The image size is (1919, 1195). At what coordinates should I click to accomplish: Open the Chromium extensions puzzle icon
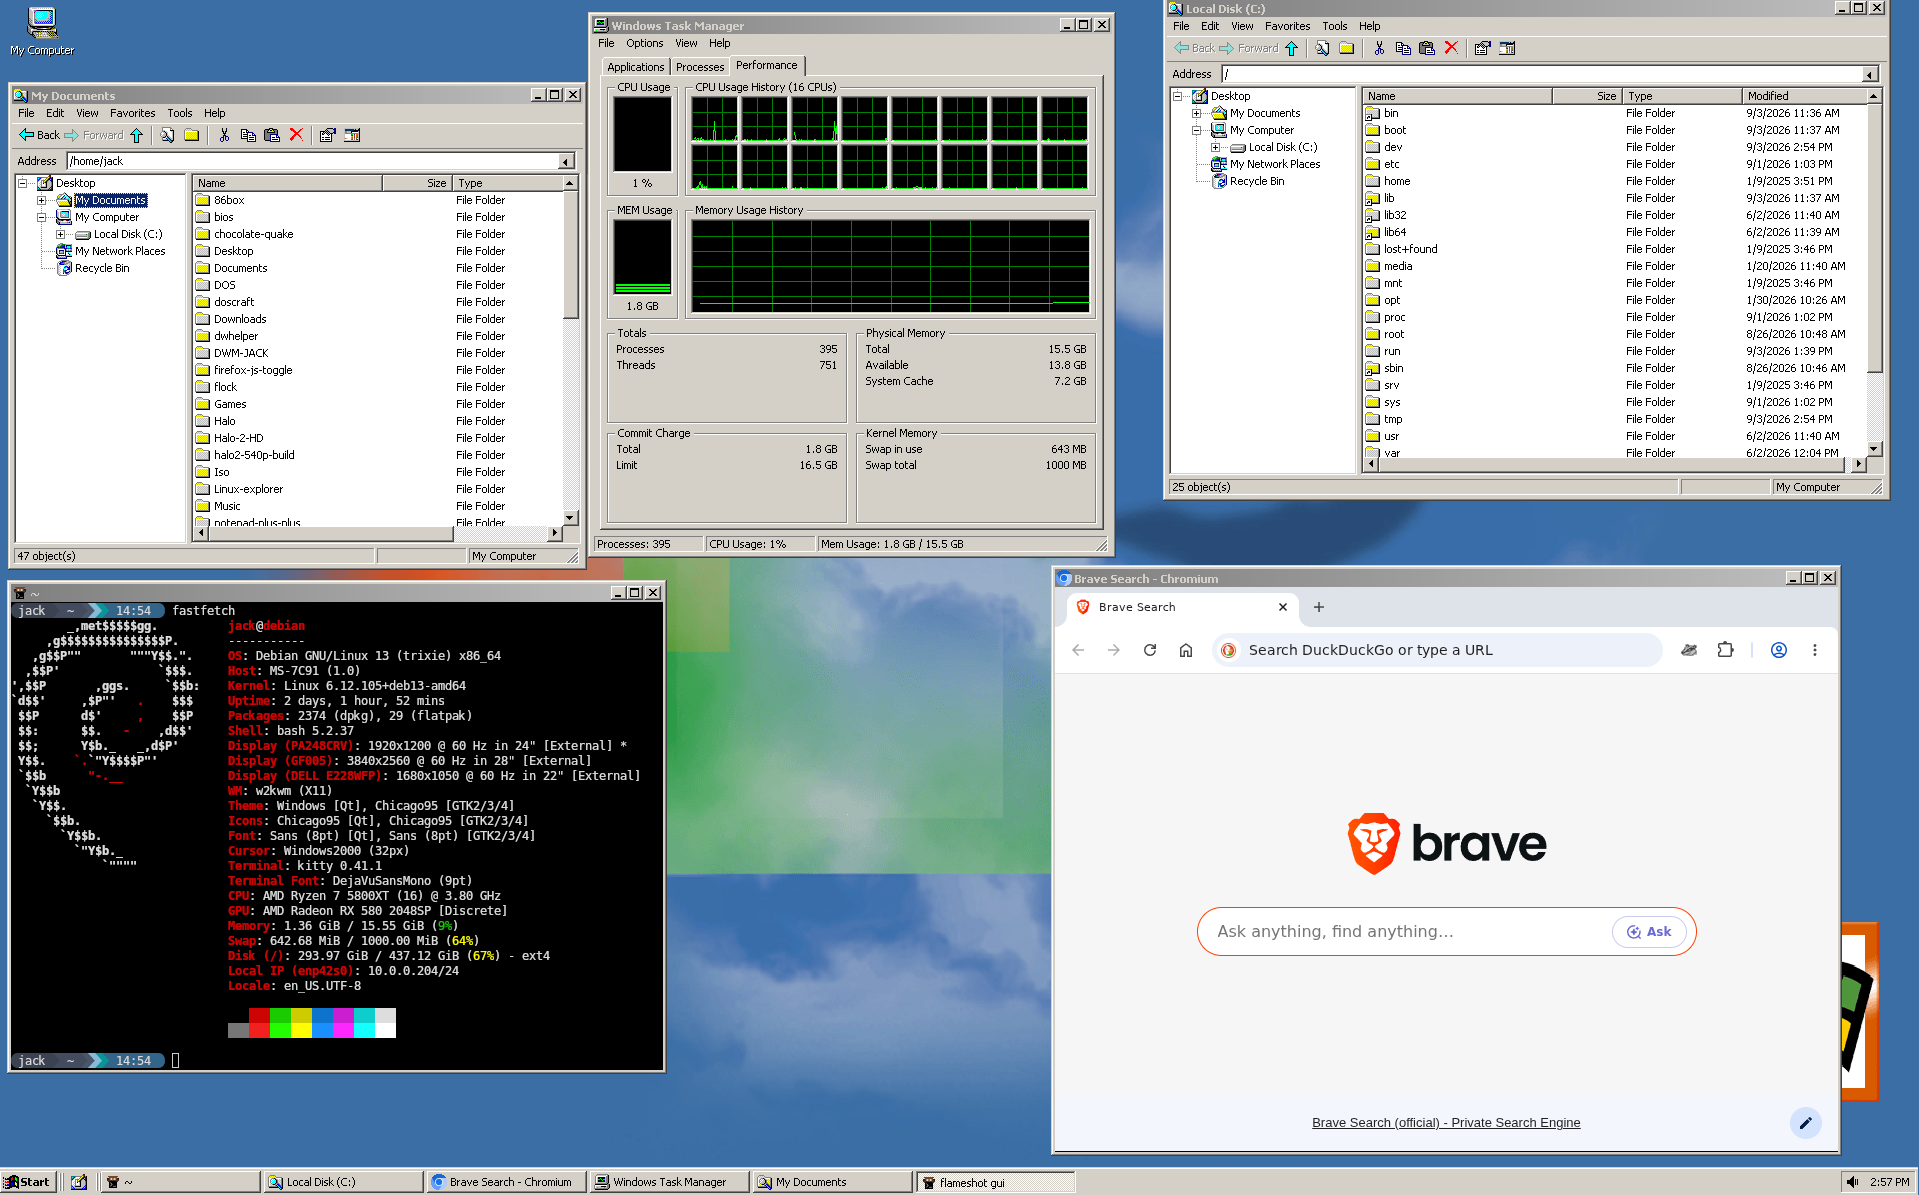click(x=1725, y=650)
